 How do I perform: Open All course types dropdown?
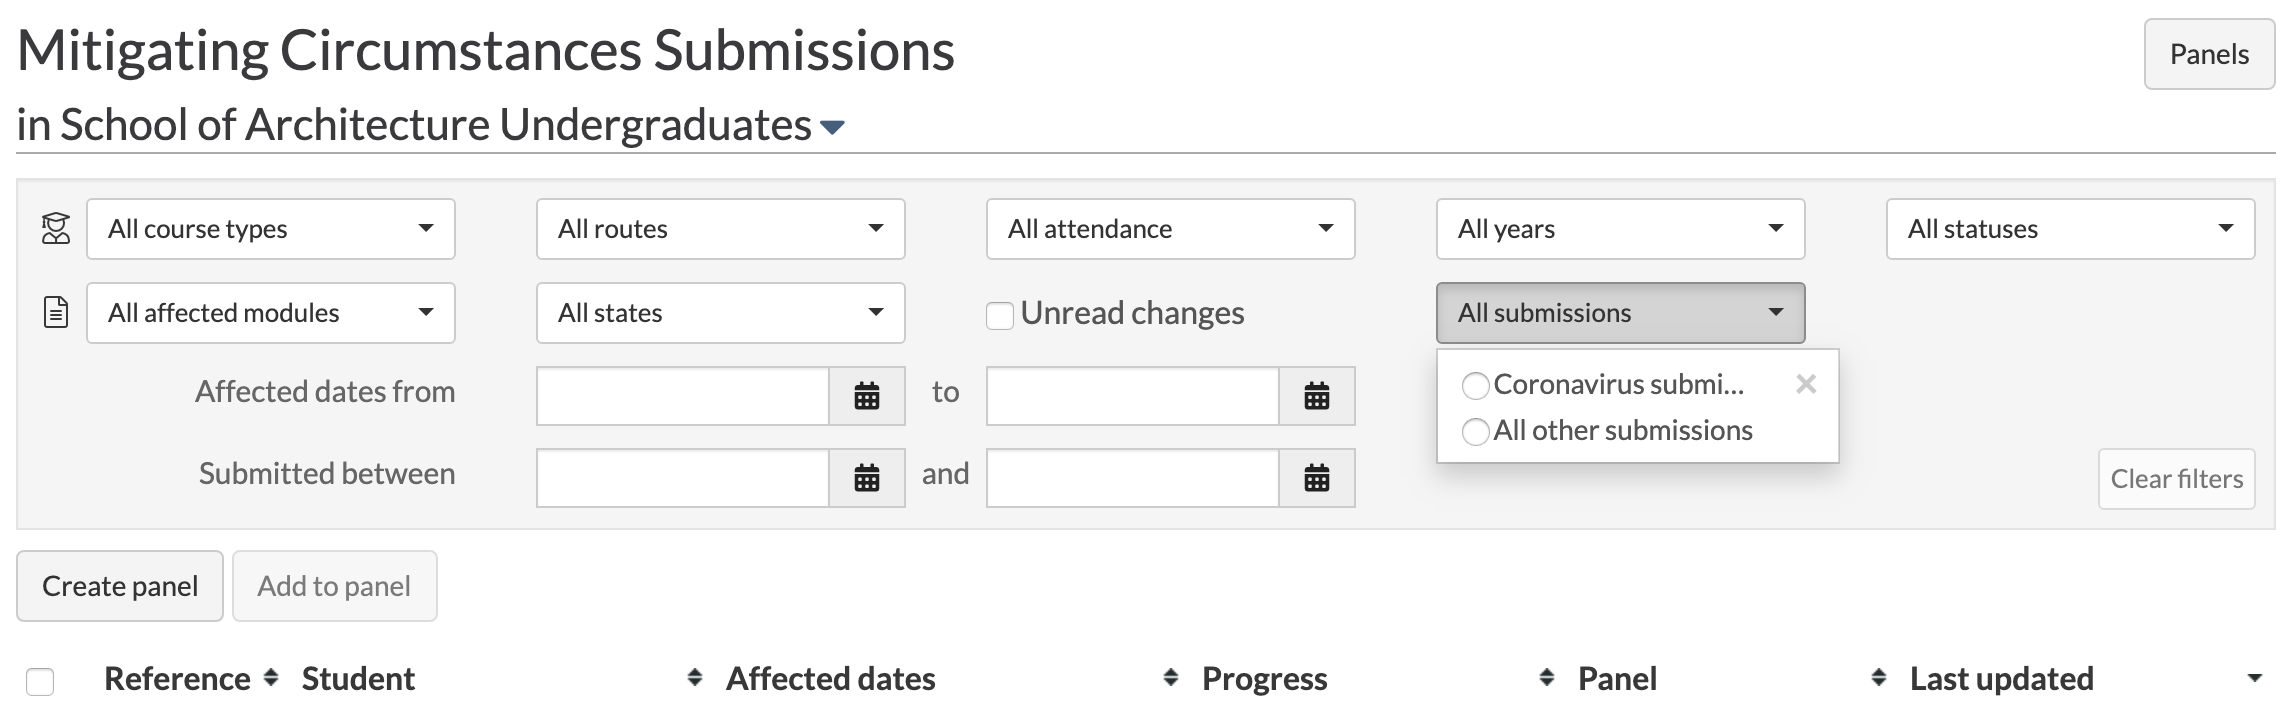(x=270, y=229)
